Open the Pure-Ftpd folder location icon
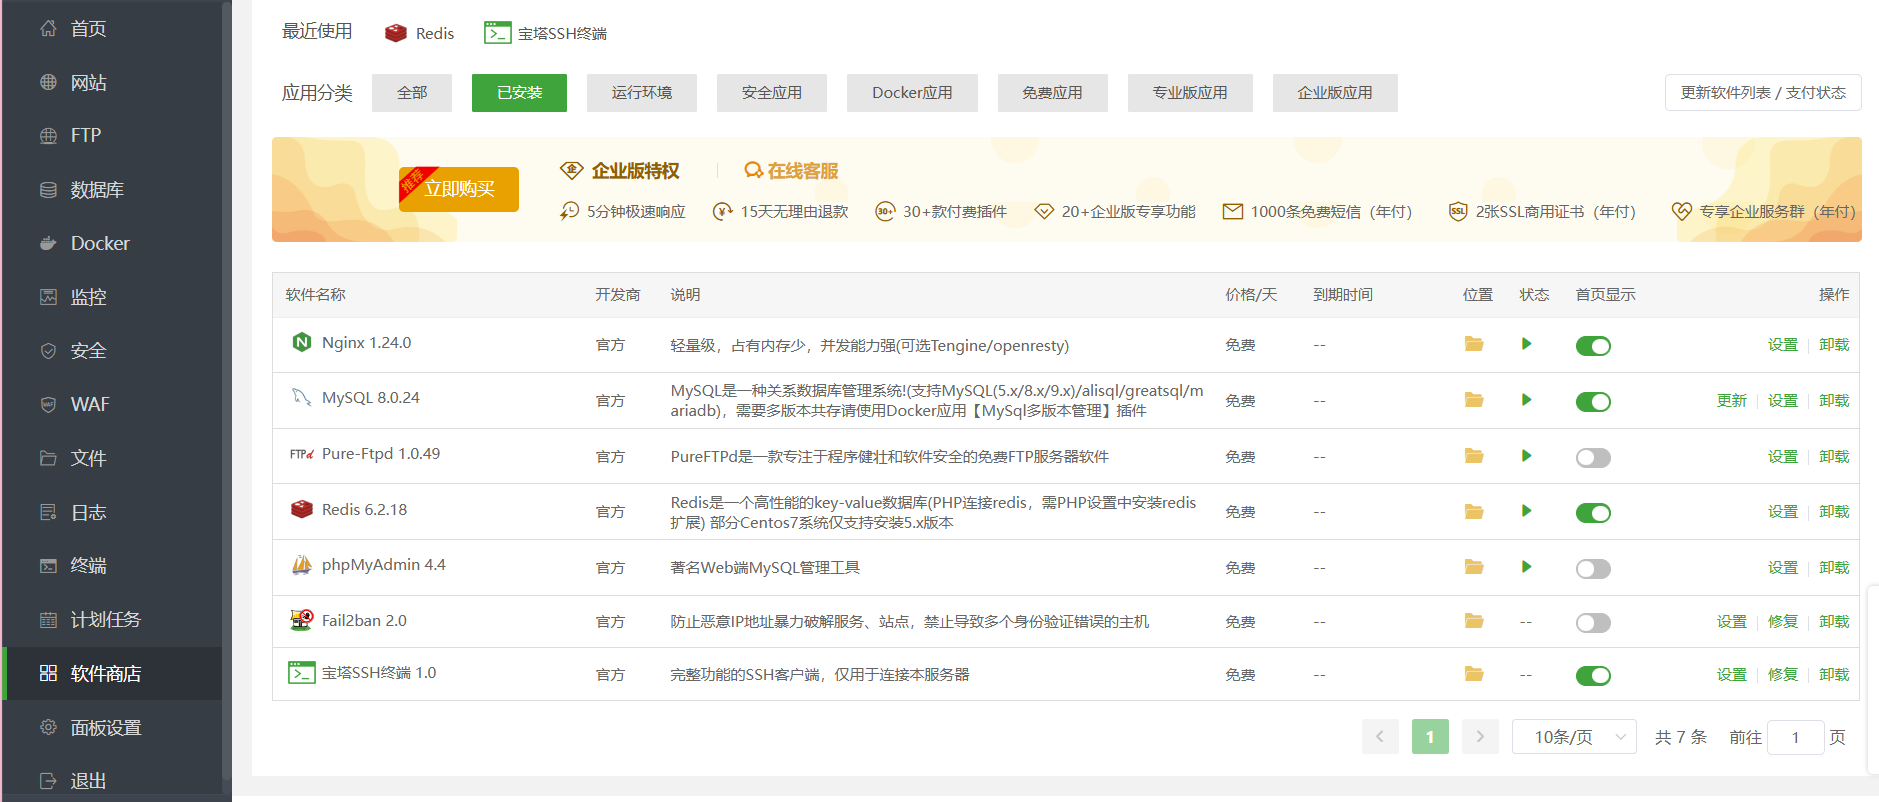Image resolution: width=1879 pixels, height=802 pixels. (x=1474, y=456)
